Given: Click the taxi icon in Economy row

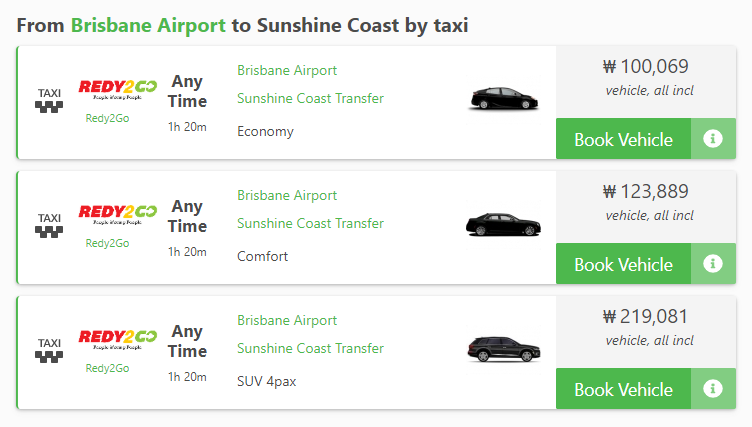Looking at the screenshot, I should pyautogui.click(x=49, y=100).
